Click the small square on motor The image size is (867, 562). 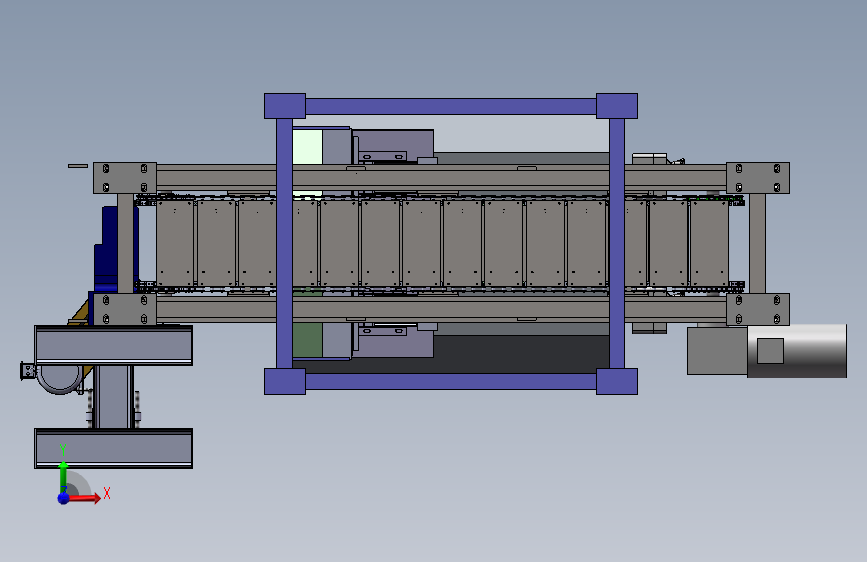770,351
